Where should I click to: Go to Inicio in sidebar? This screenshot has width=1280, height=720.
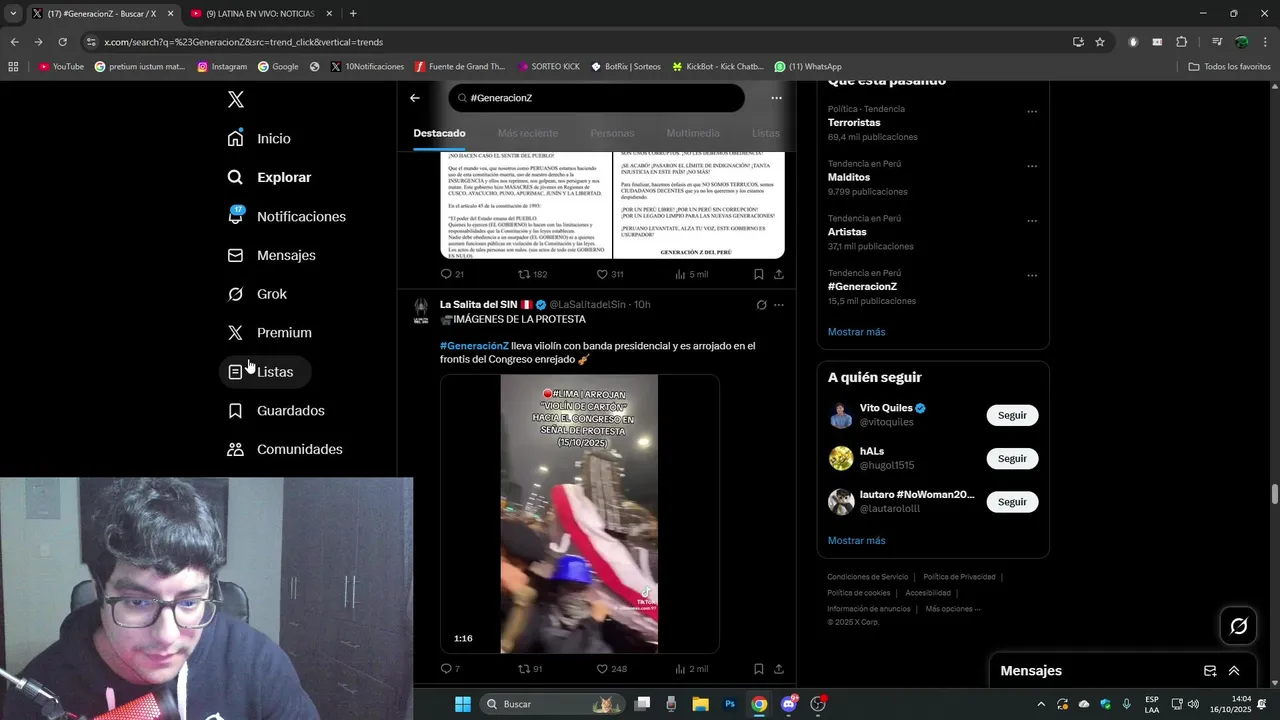point(260,138)
